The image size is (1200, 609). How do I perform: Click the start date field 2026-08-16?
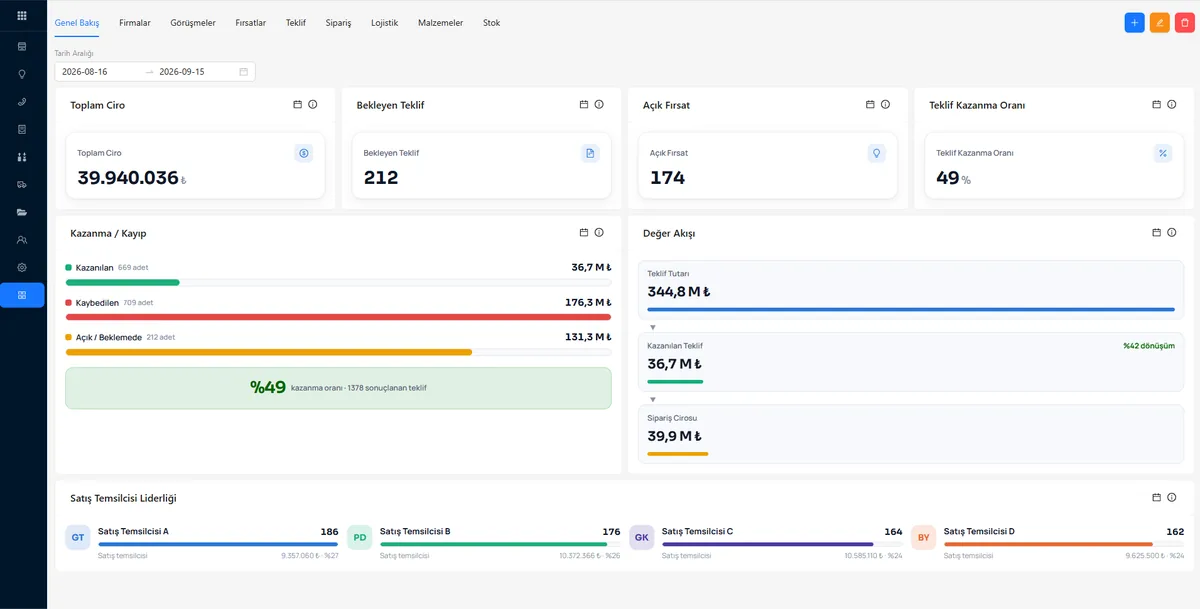point(99,72)
